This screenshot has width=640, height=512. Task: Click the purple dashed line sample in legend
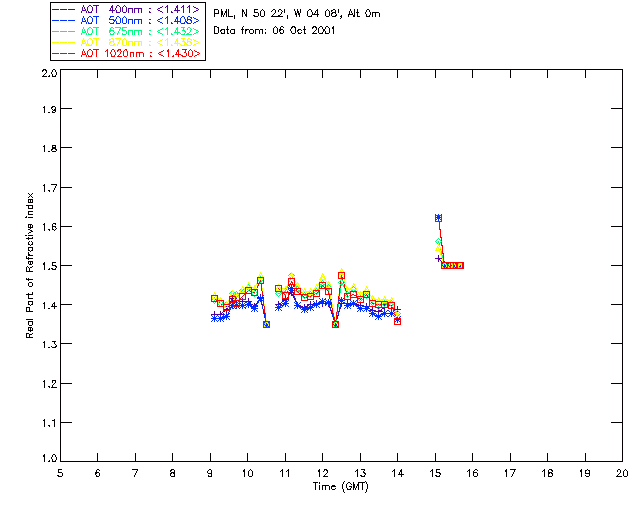click(x=63, y=9)
